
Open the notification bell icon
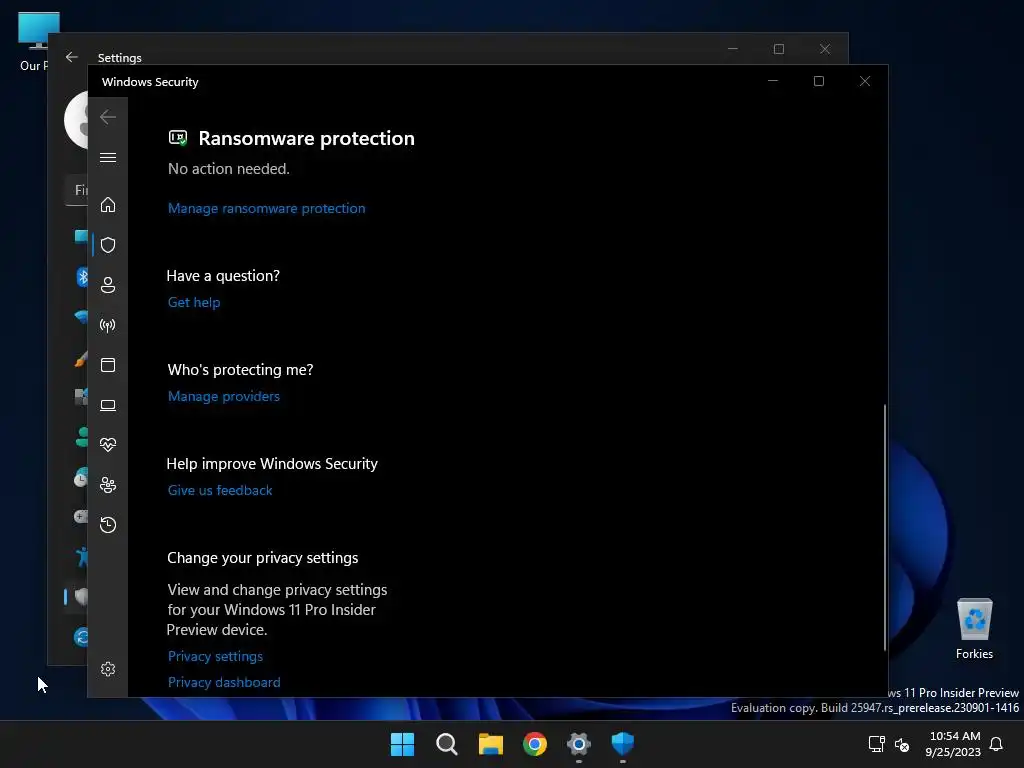[996, 744]
